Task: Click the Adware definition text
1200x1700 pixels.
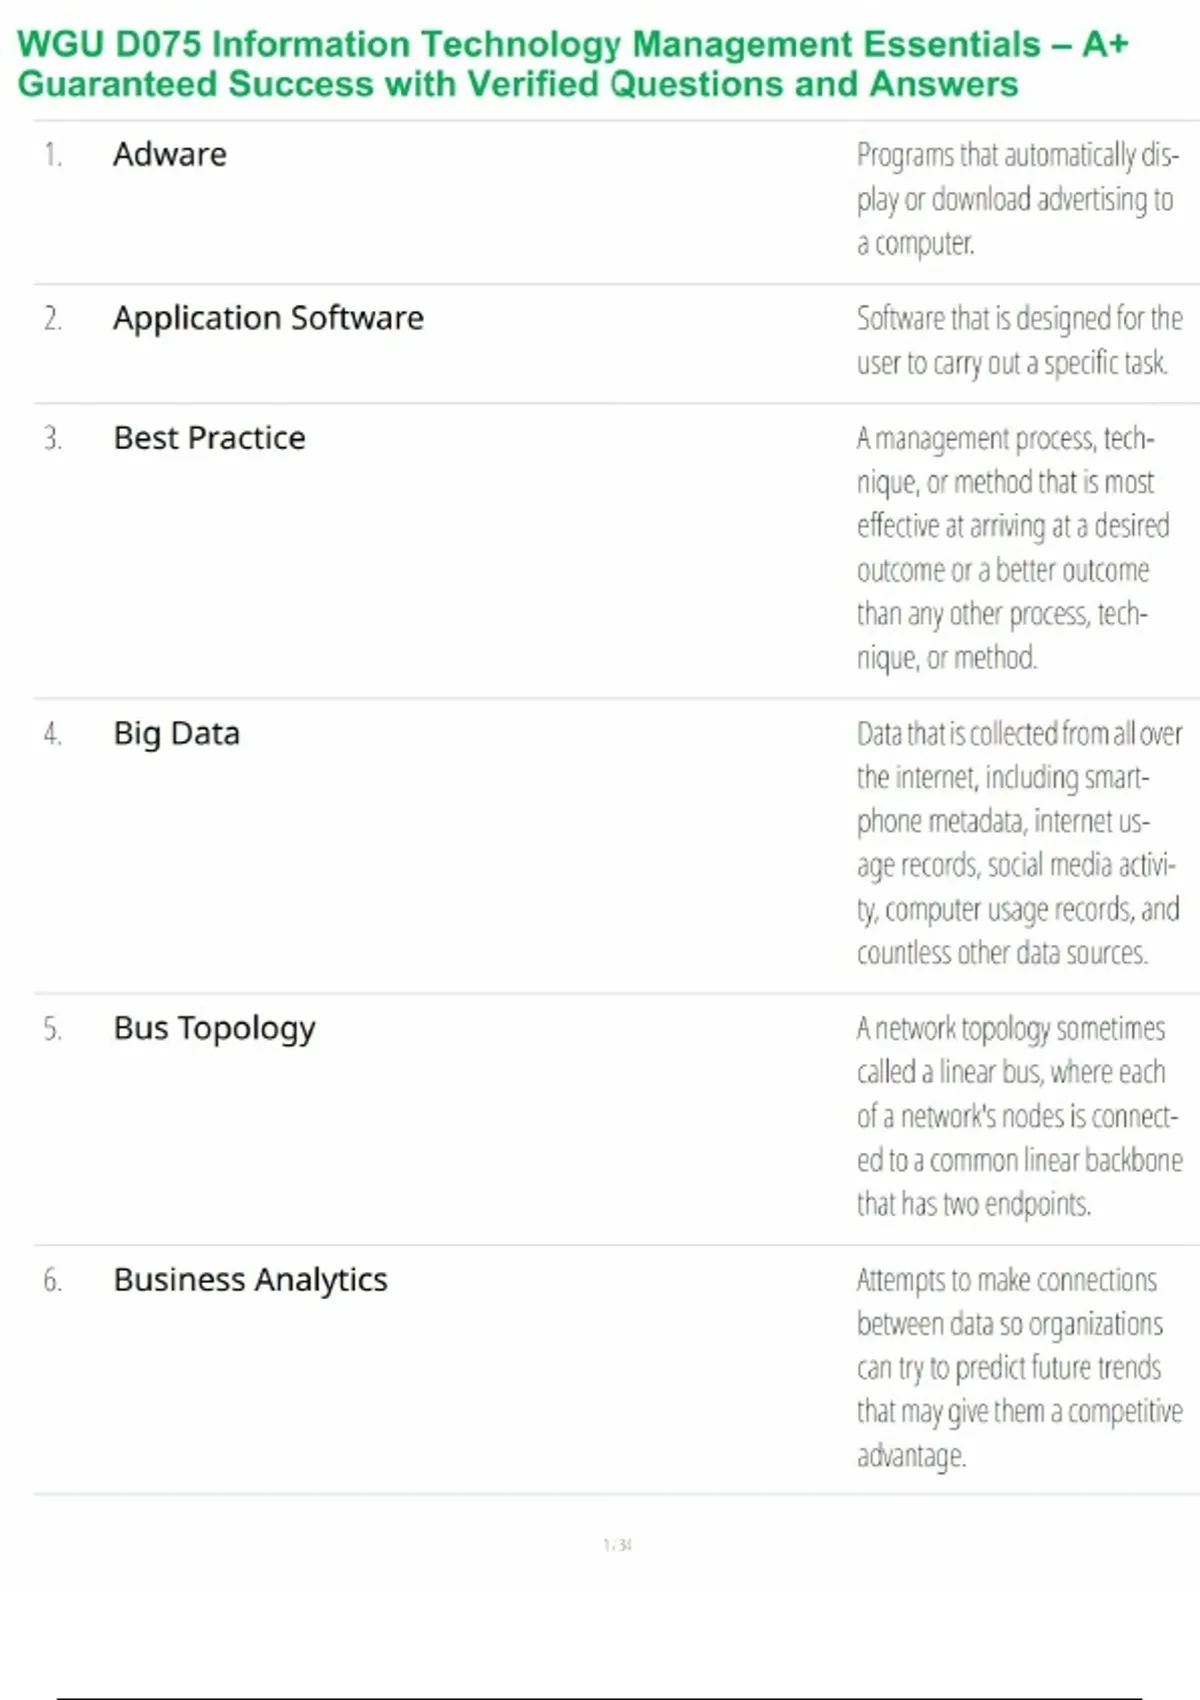Action: click(1016, 199)
